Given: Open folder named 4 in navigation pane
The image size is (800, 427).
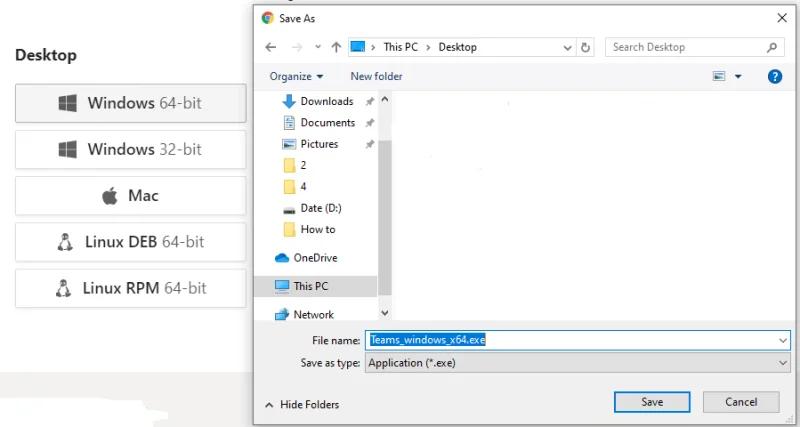Looking at the screenshot, I should click(294, 187).
